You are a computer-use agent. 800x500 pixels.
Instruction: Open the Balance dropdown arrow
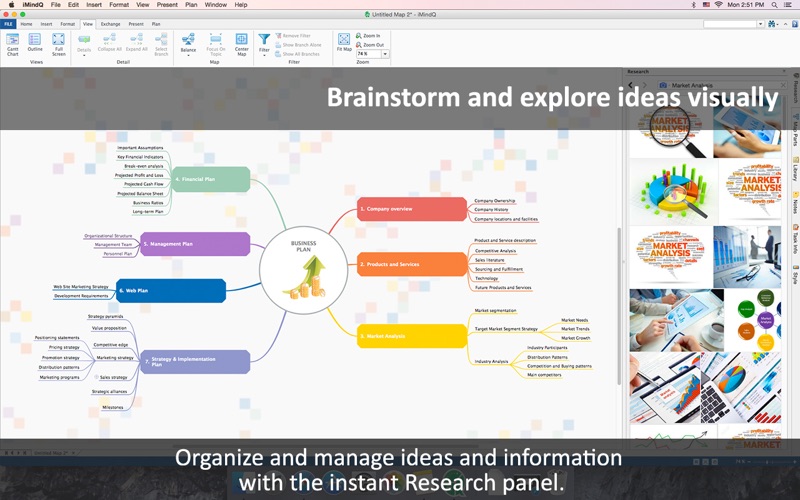click(x=188, y=55)
